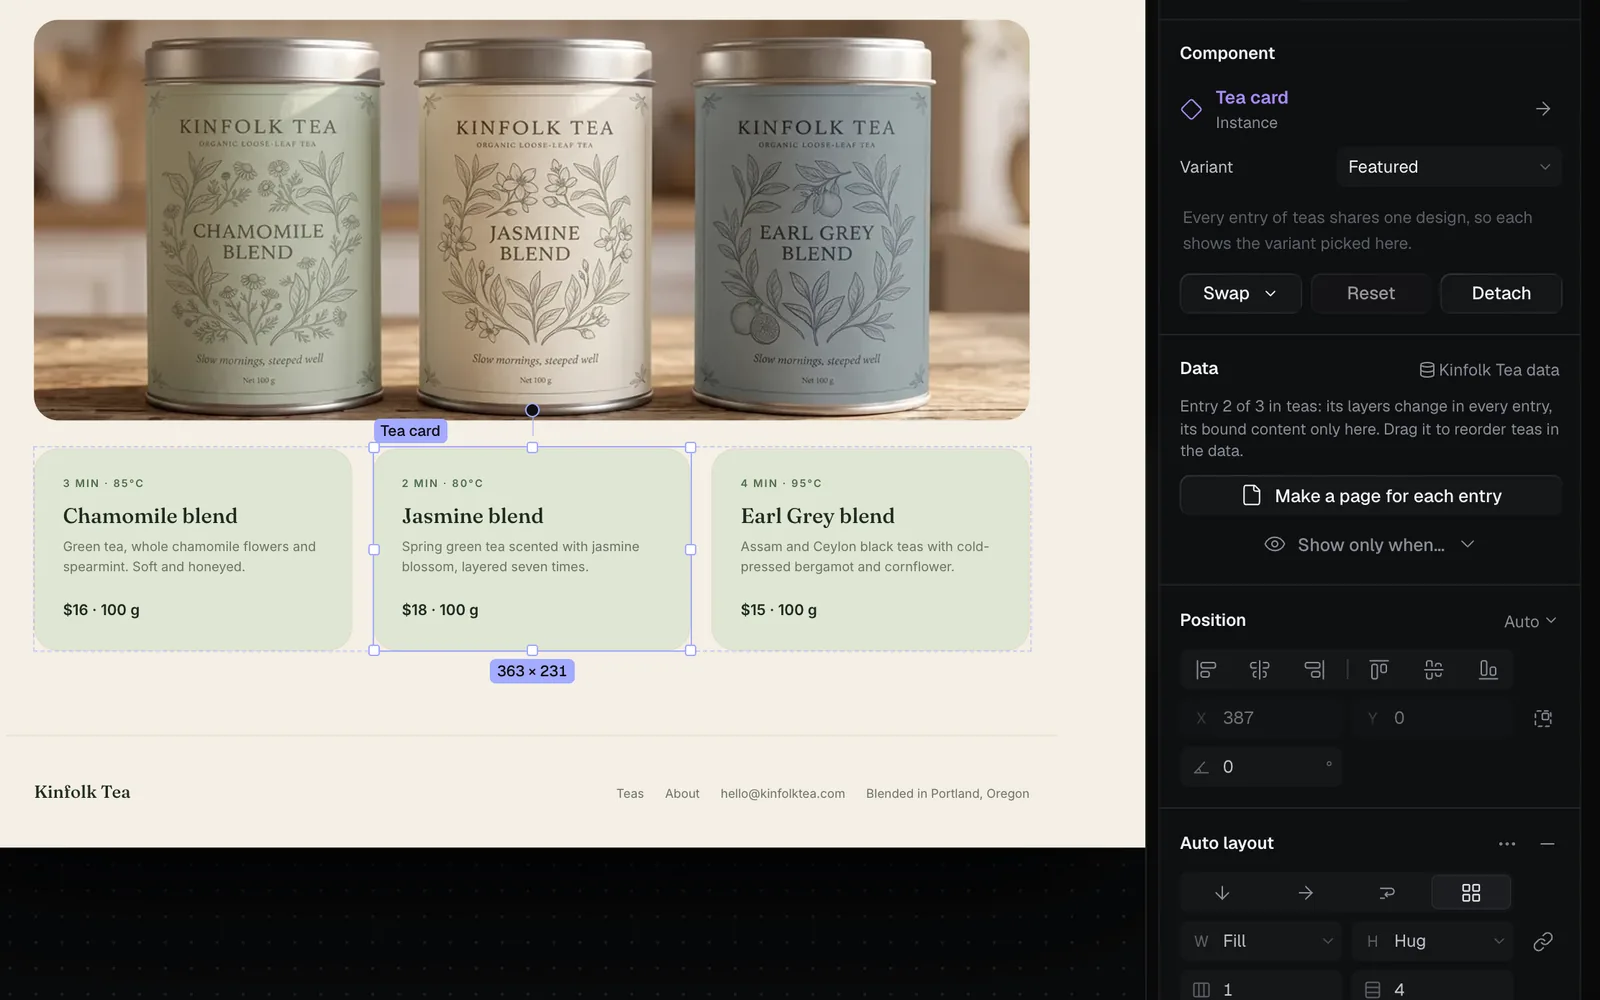Click the Kinfolk Tea footer logo text
This screenshot has width=1600, height=1000.
82,792
